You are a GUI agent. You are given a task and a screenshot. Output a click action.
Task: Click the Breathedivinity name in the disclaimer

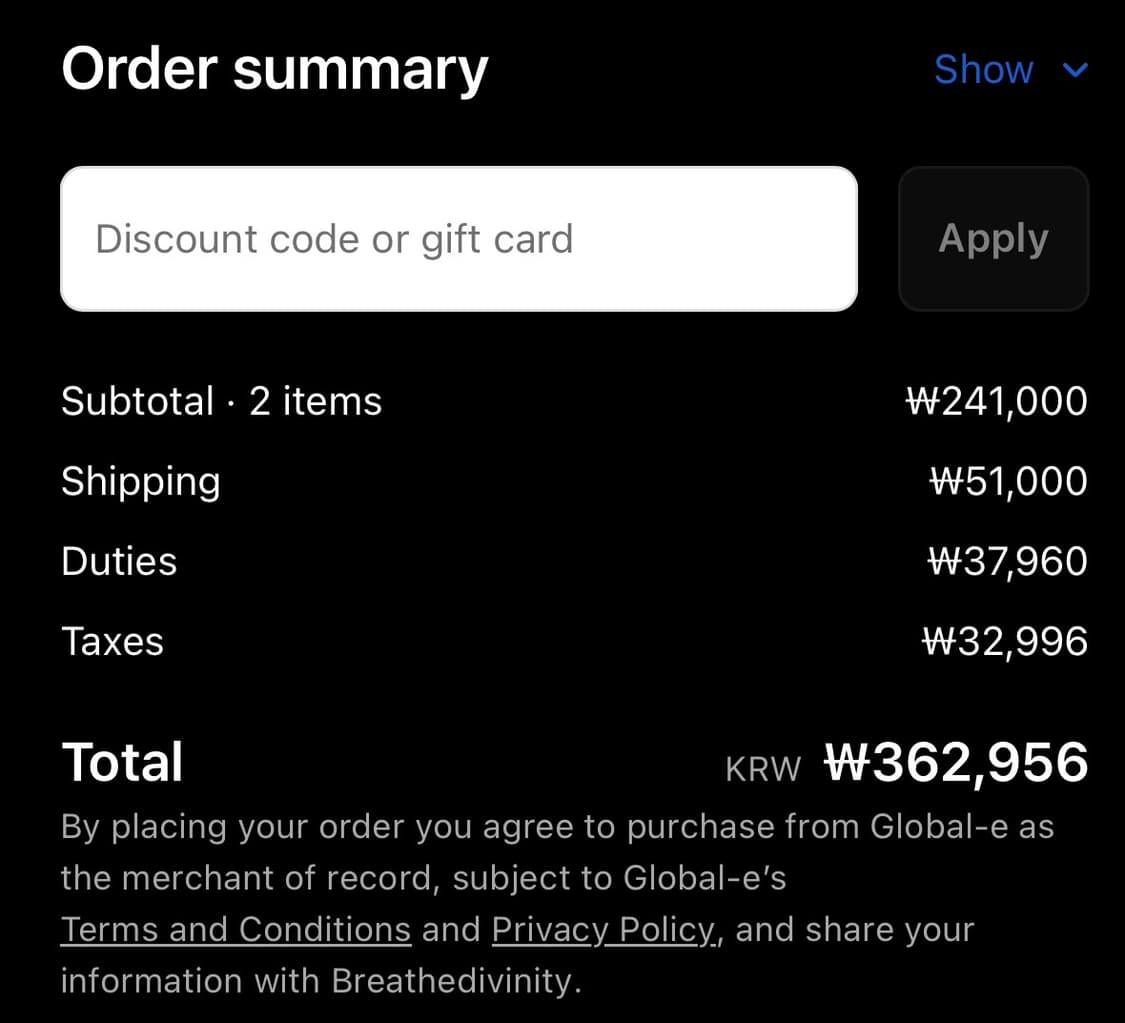[455, 980]
